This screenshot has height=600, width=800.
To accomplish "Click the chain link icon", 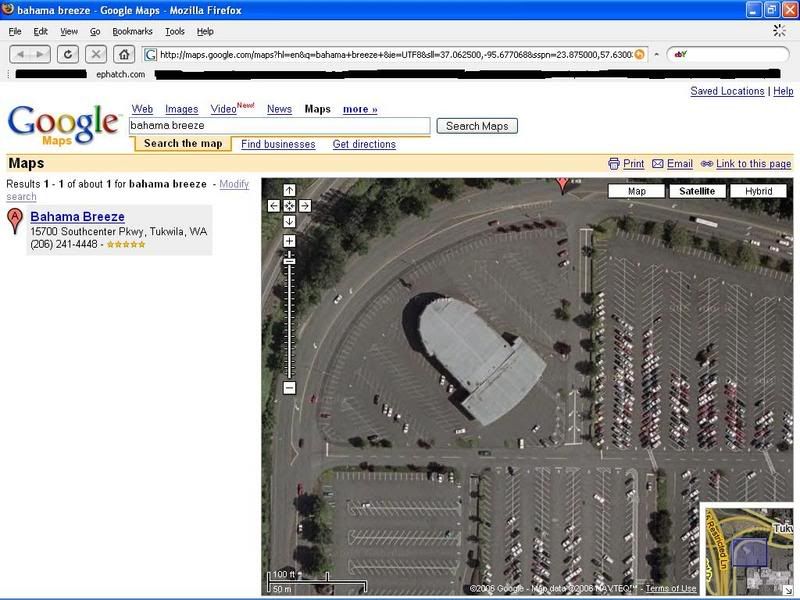I will [707, 164].
